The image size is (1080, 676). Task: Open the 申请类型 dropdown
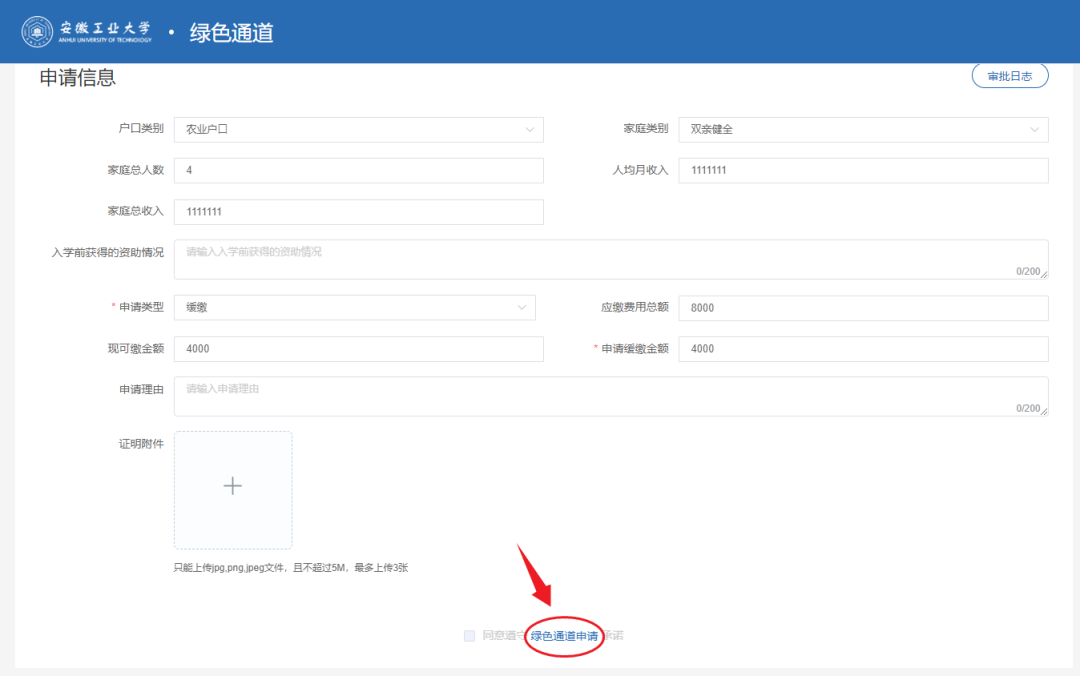click(355, 307)
